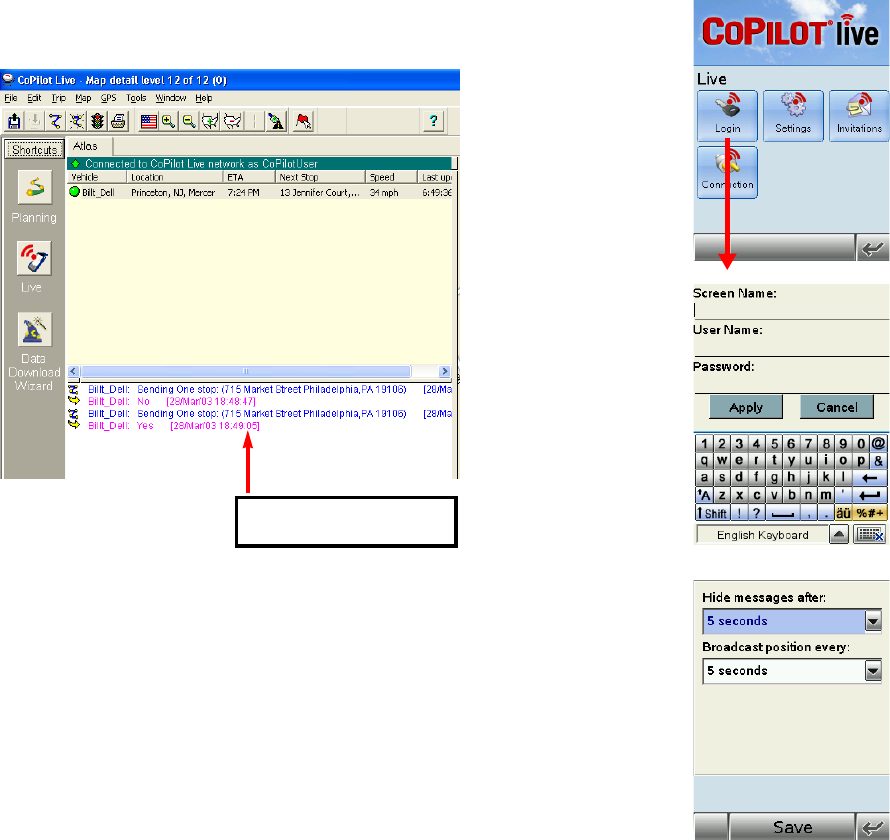890x840 pixels.
Task: Launch the Data Download Wizard shortcut
Action: pos(35,329)
